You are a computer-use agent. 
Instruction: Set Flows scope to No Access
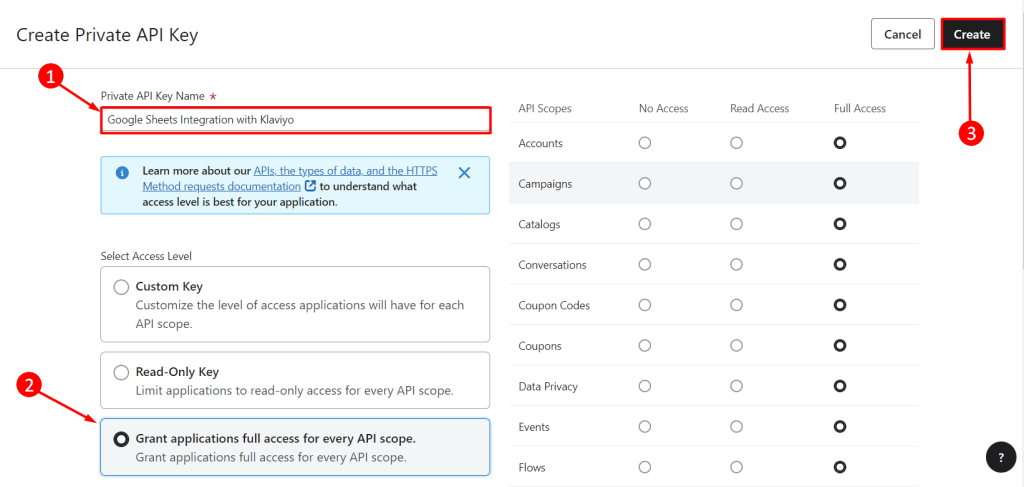(x=645, y=467)
